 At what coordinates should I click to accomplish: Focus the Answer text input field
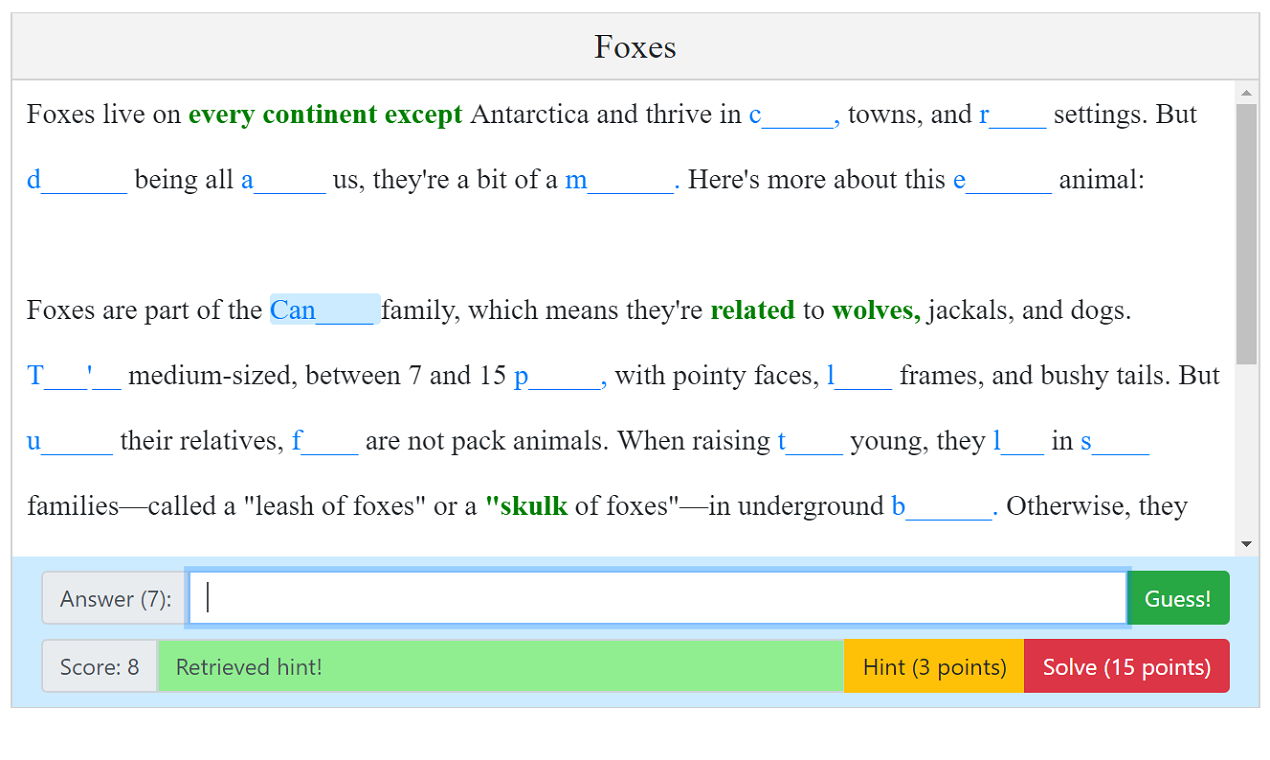point(657,598)
